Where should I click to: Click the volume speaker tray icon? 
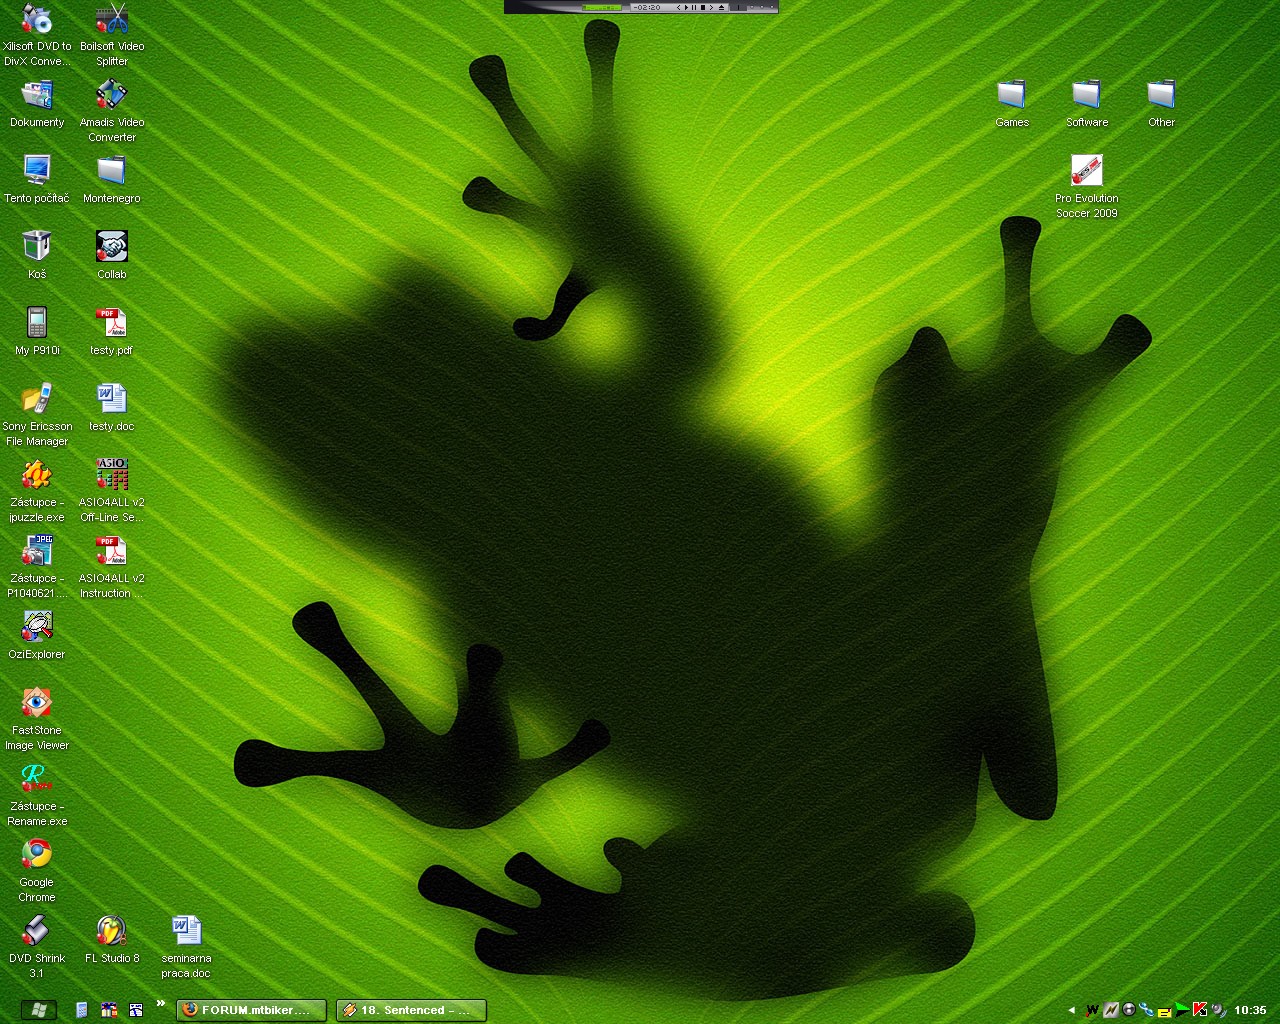[x=1218, y=1010]
